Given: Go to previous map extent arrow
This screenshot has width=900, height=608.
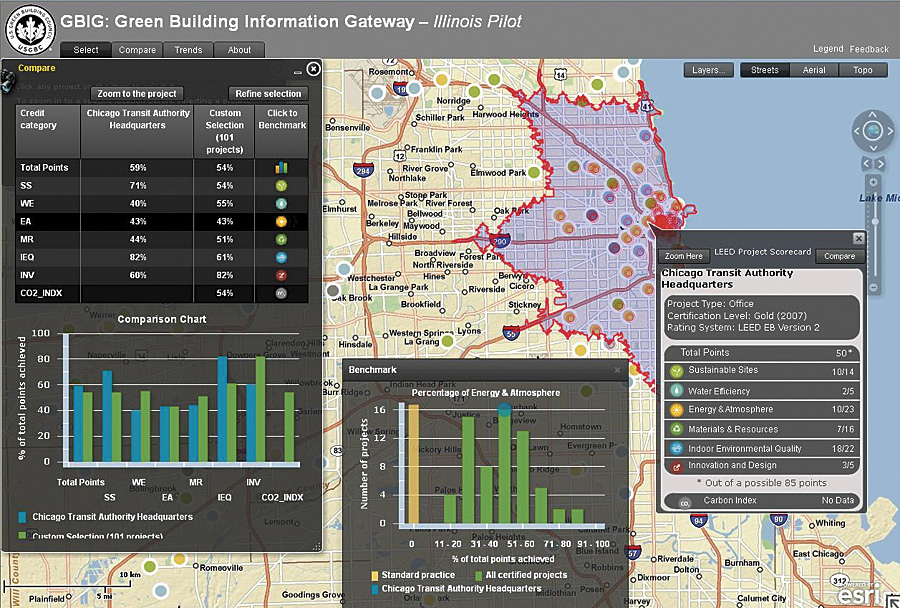Looking at the screenshot, I should coord(866,164).
